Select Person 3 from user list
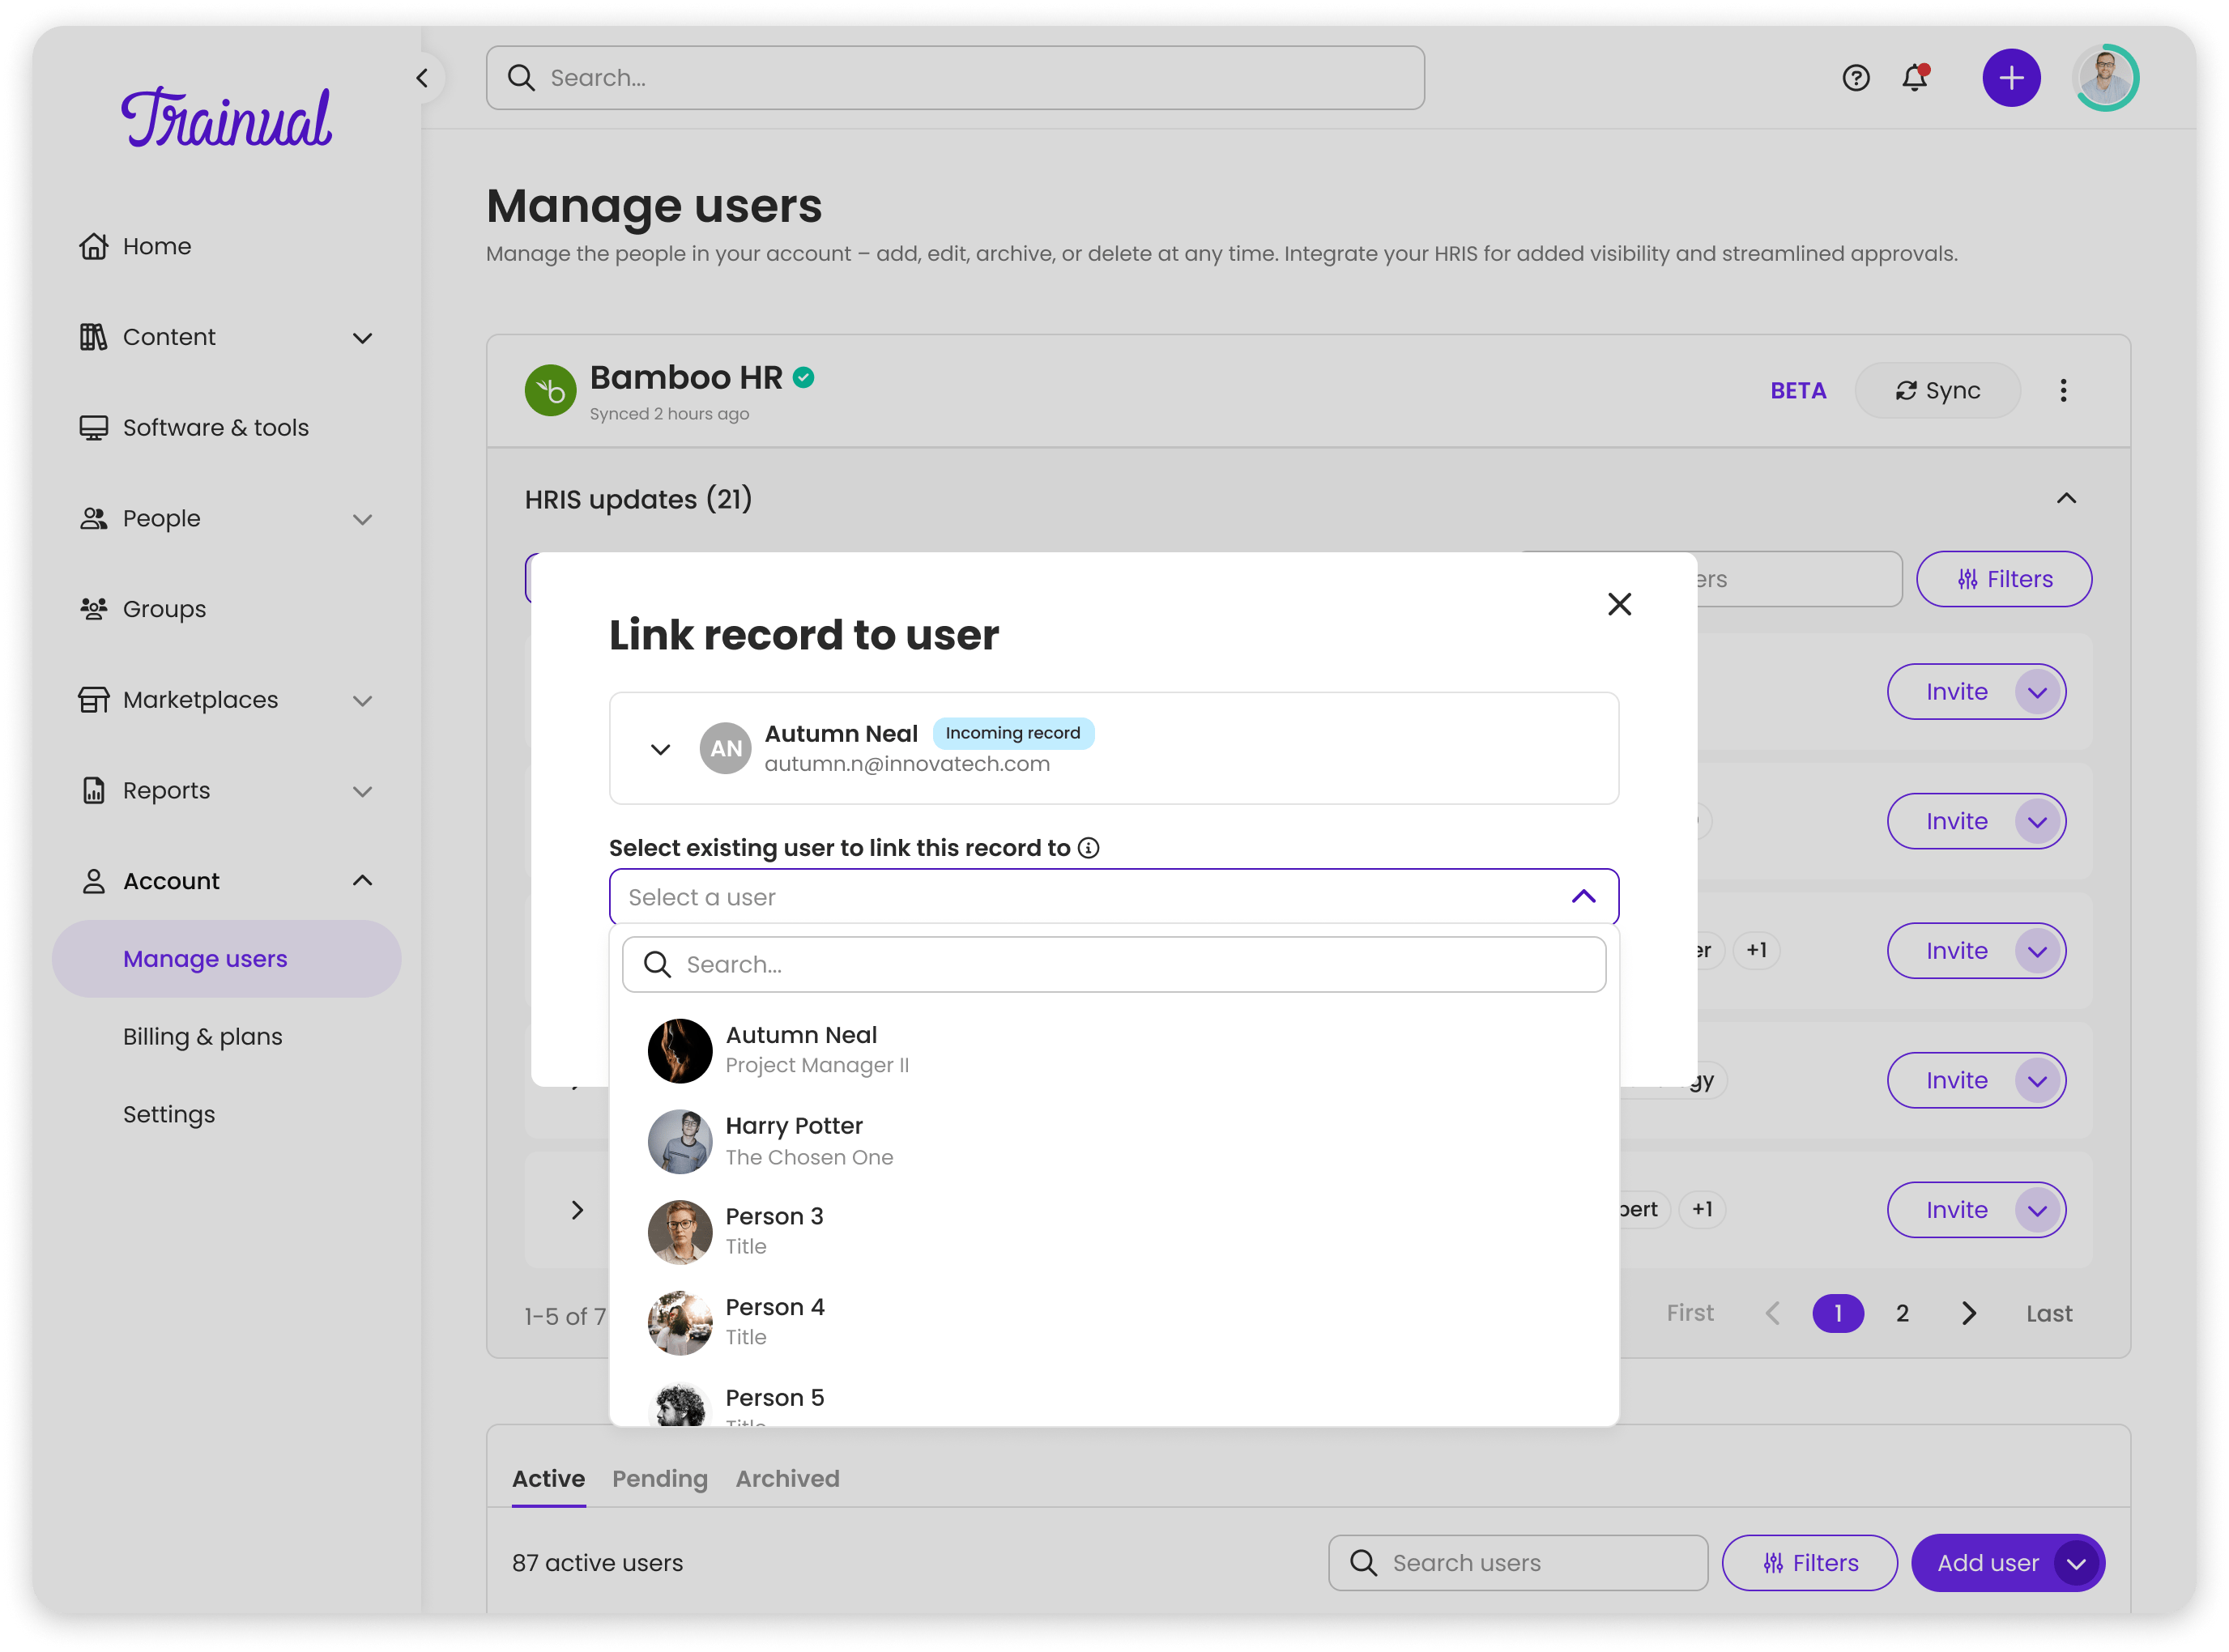Viewport: 2229px width, 1652px height. [1114, 1232]
